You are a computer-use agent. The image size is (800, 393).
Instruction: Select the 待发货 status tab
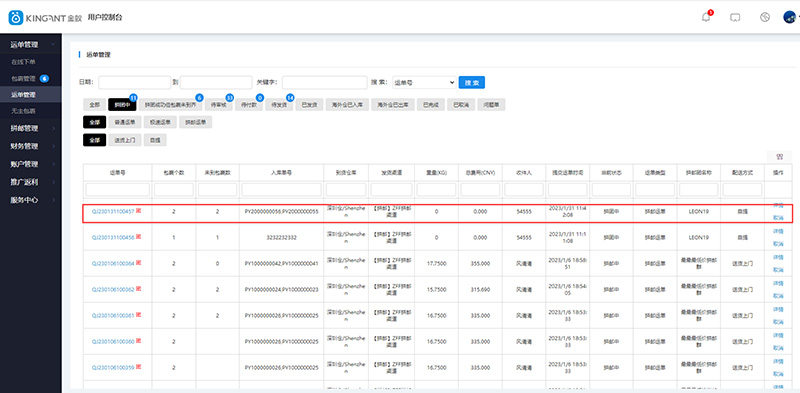(x=279, y=105)
